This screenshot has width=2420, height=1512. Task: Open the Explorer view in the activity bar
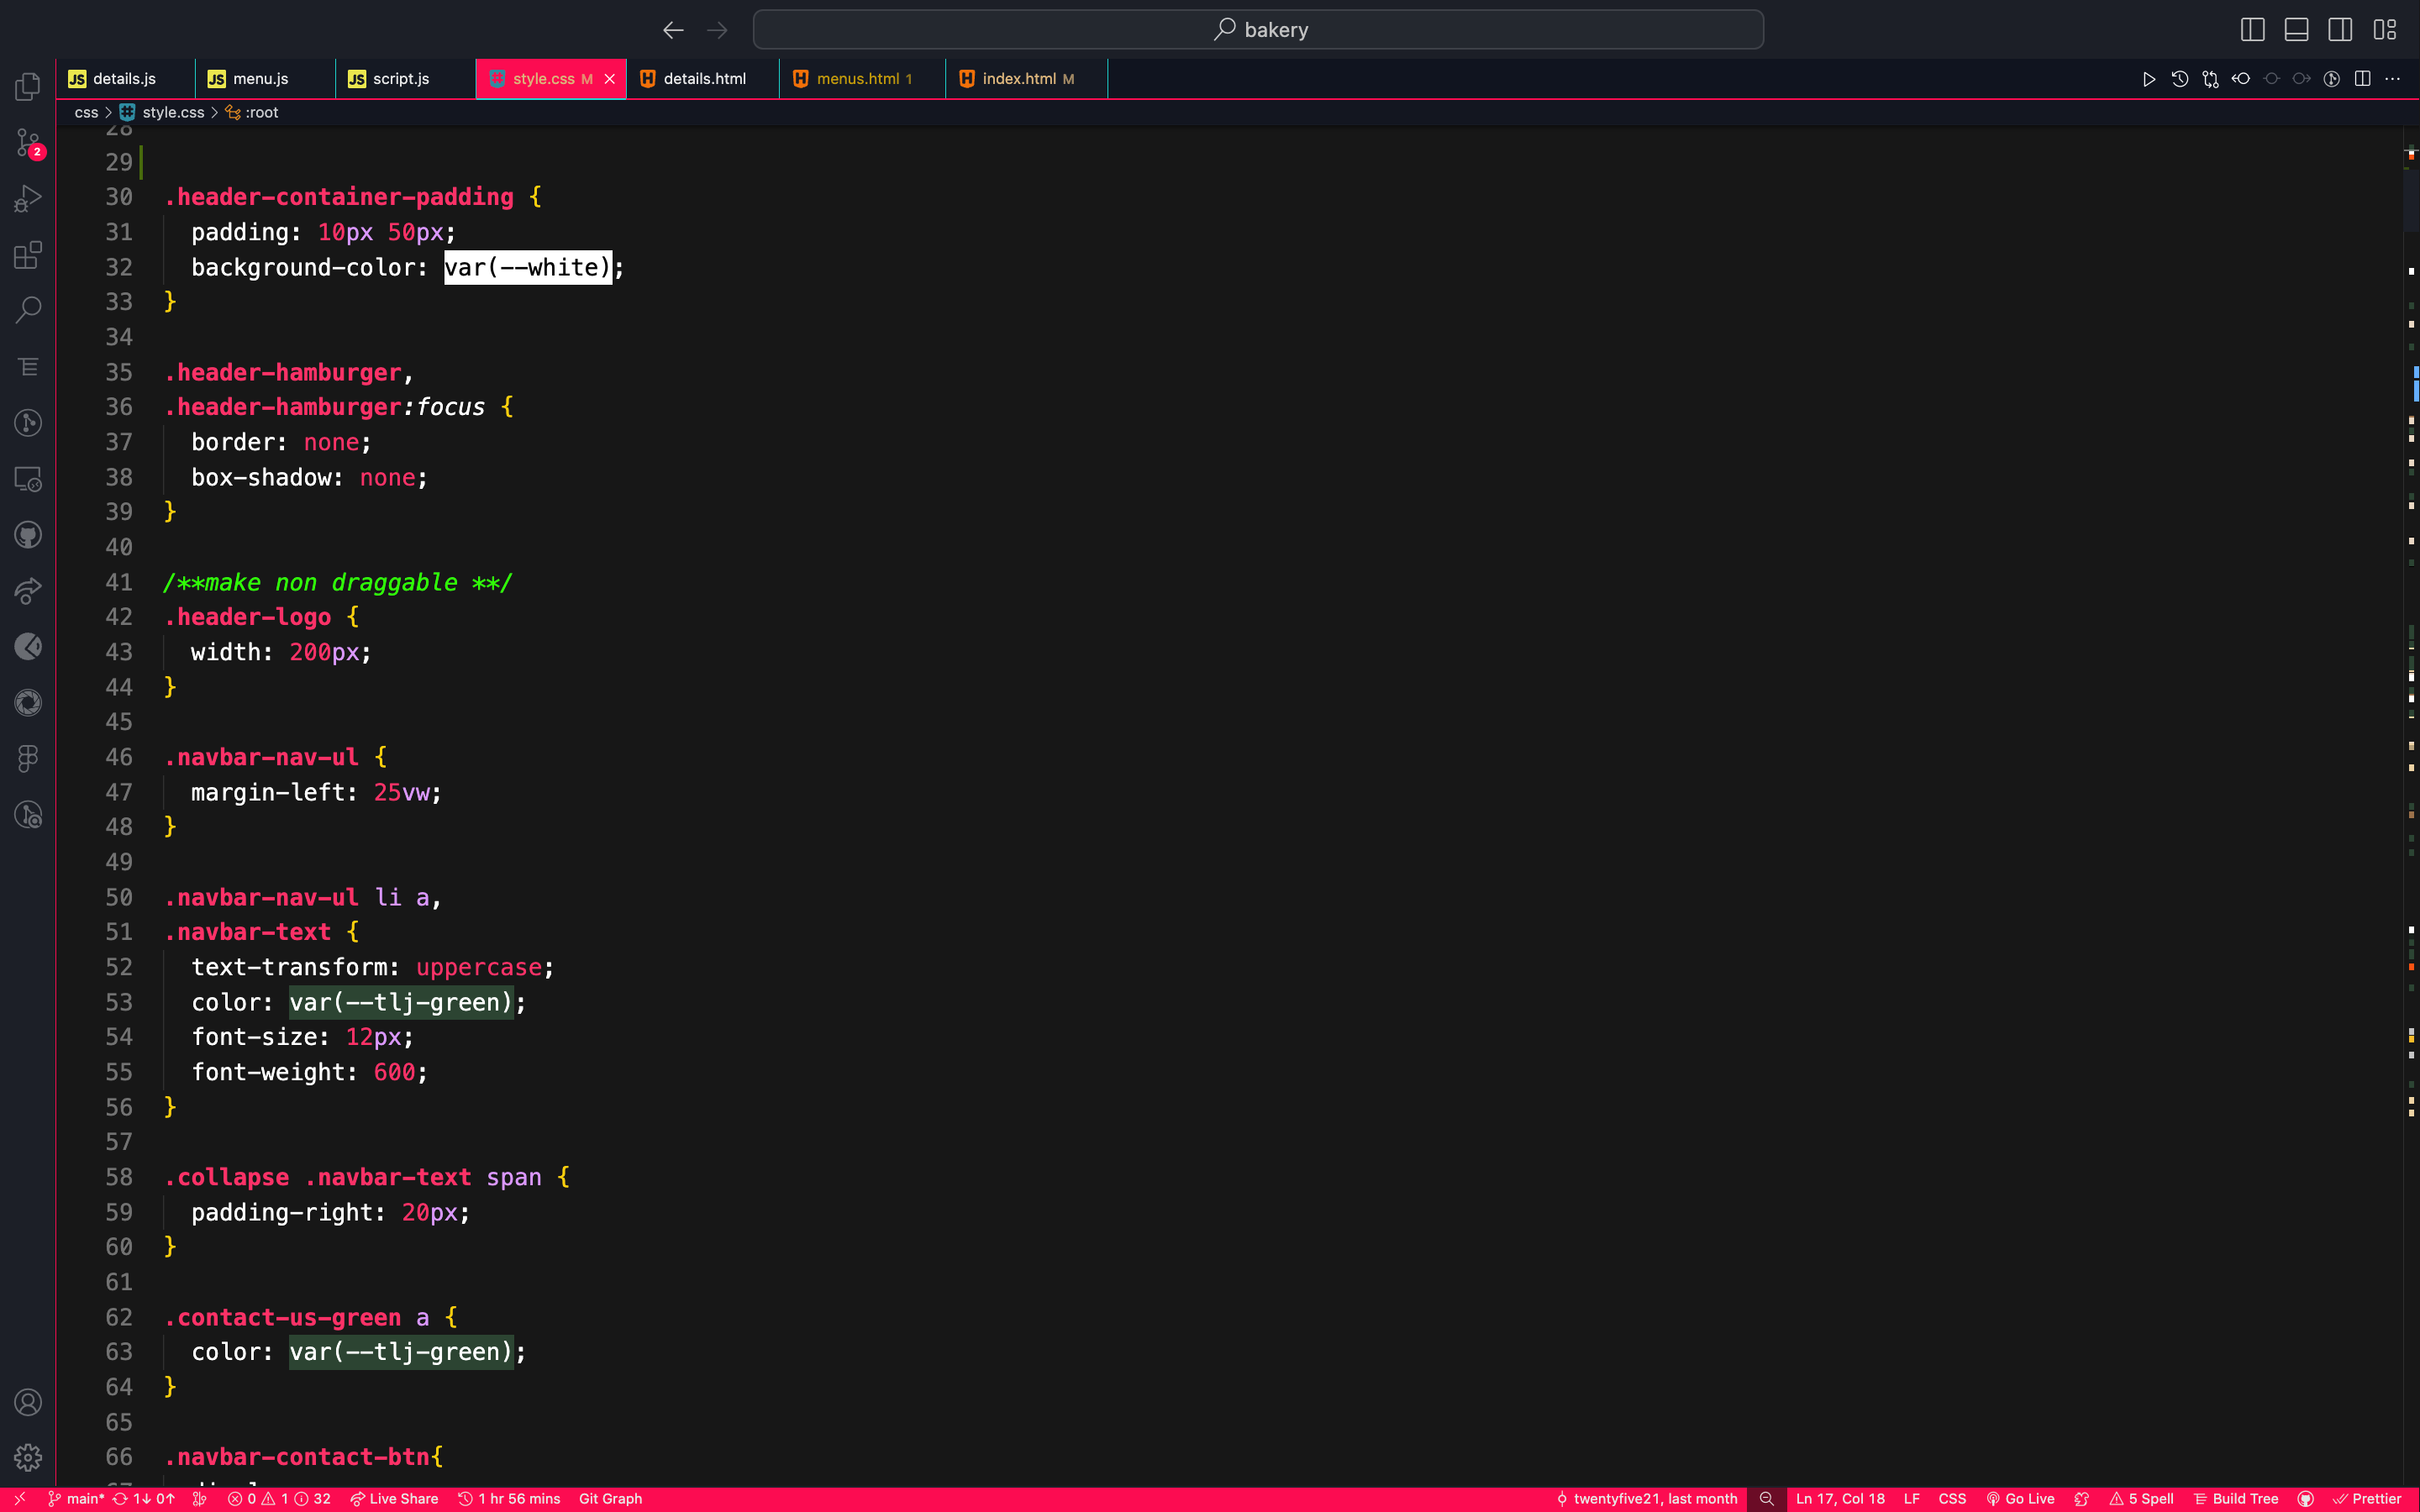coord(28,86)
